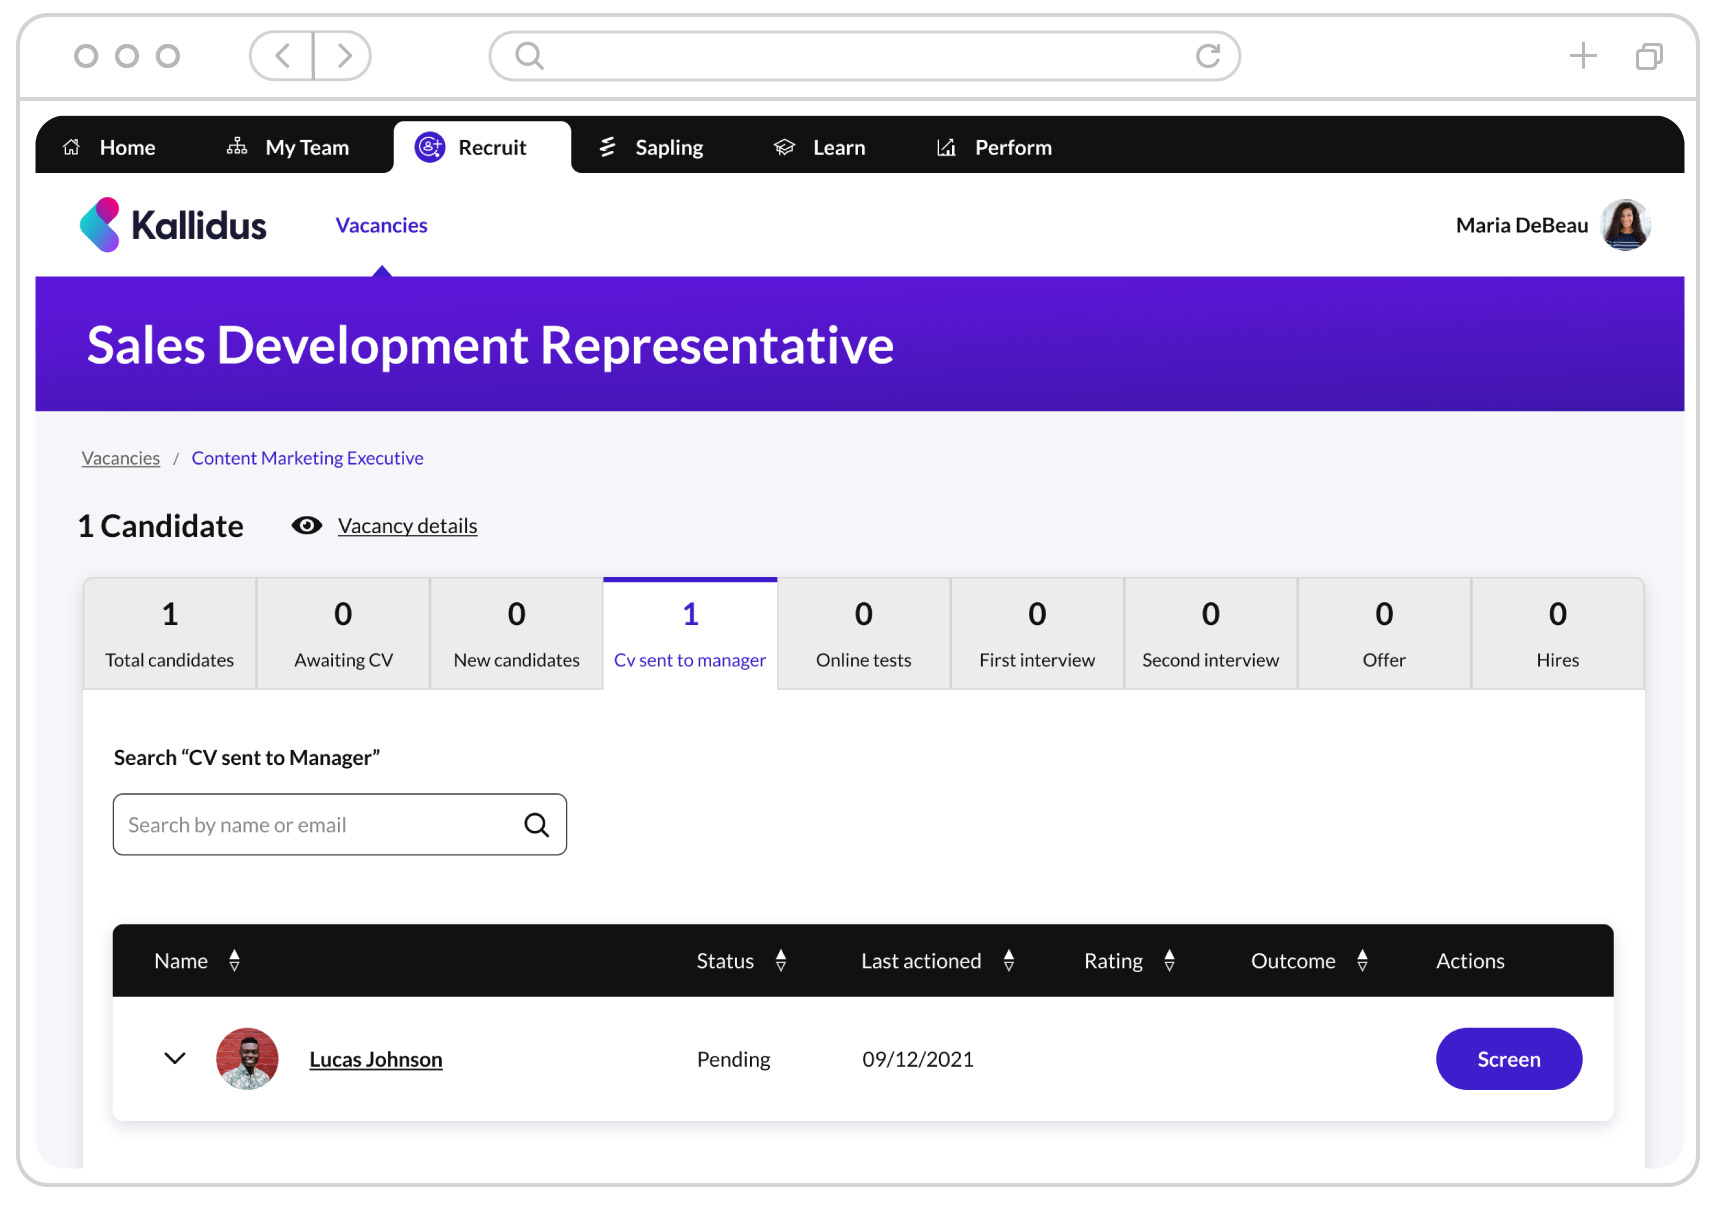Sort by Last actioned column arrows
This screenshot has width=1712, height=1207.
[1009, 961]
